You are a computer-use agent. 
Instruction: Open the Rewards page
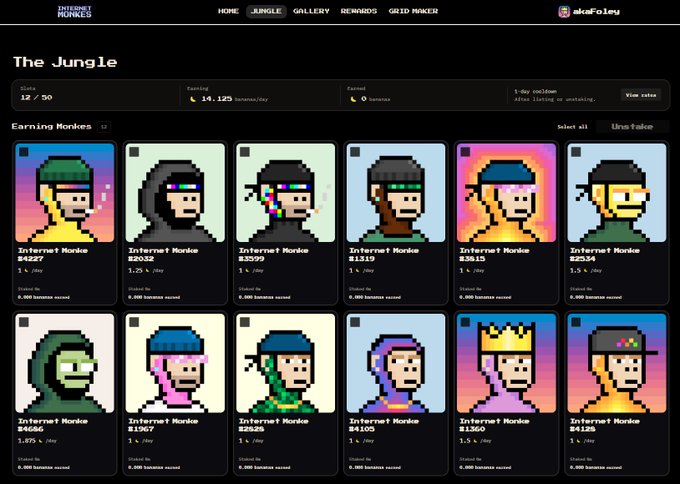coord(359,11)
